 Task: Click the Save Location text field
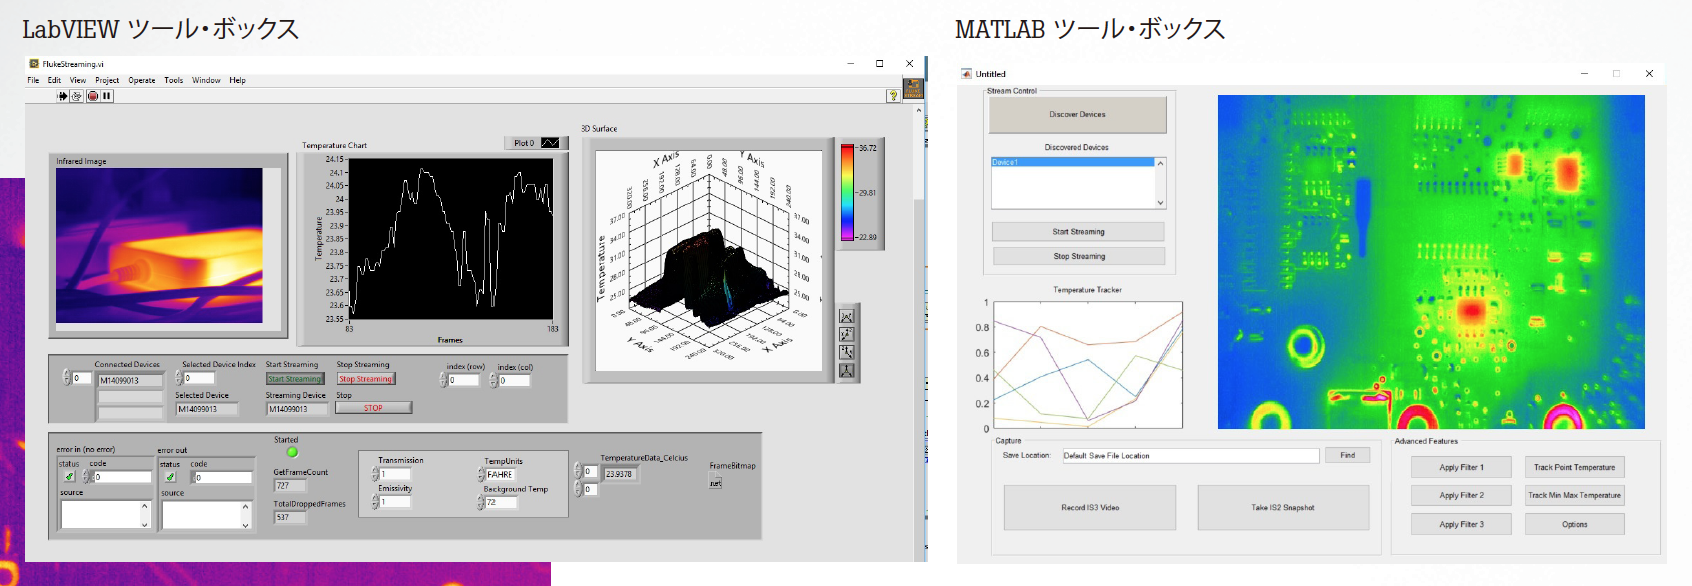coord(1190,456)
